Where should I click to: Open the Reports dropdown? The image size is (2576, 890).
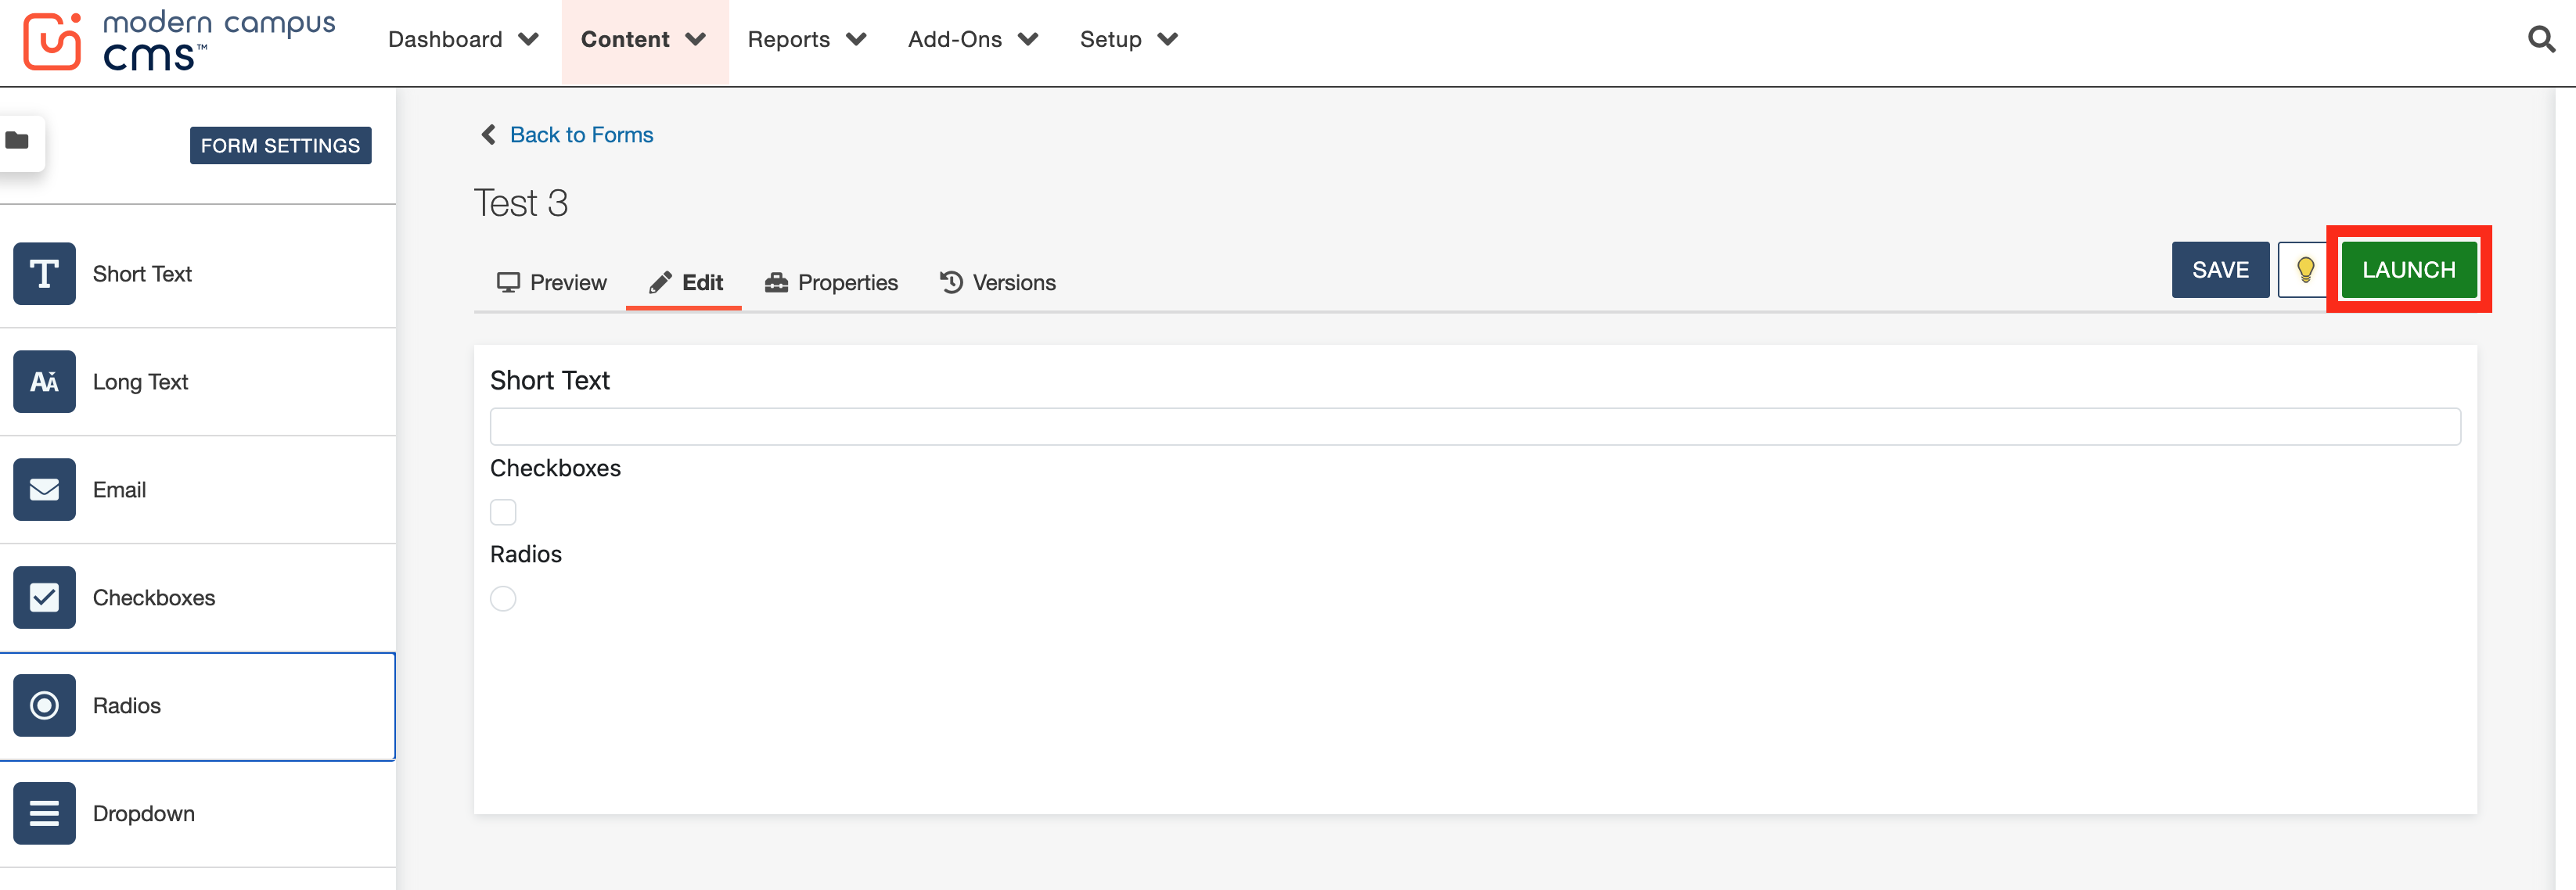(x=806, y=40)
